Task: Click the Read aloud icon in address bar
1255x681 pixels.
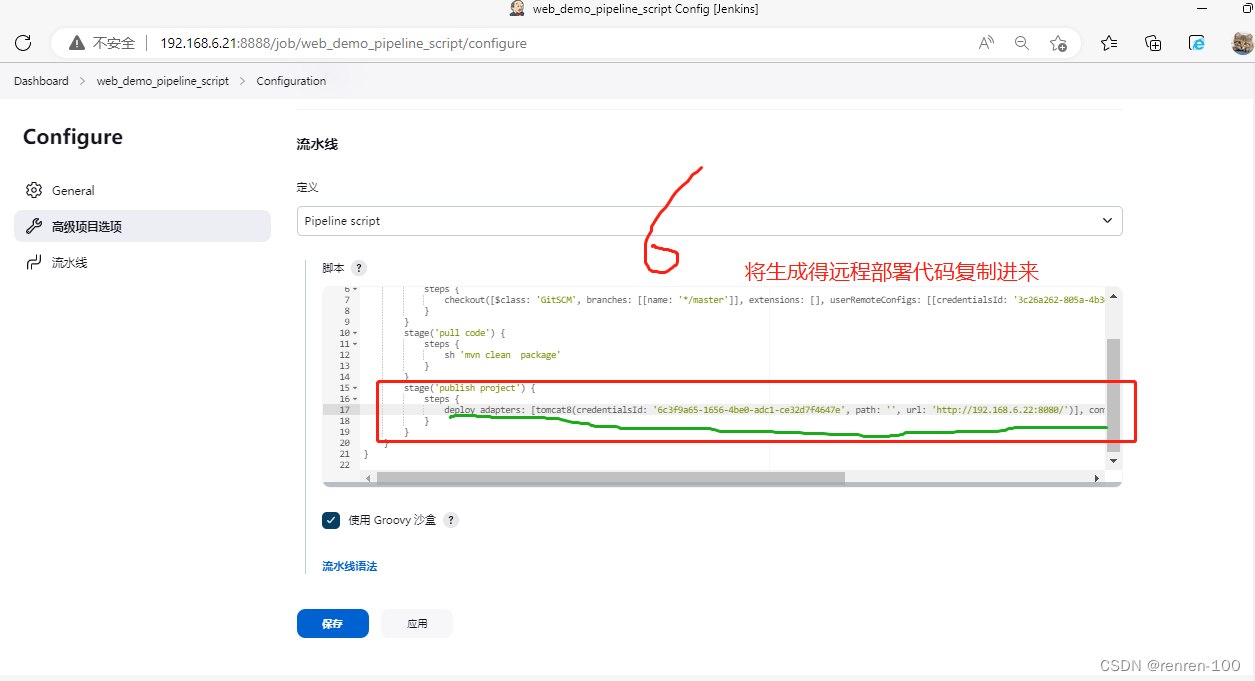Action: pos(986,43)
